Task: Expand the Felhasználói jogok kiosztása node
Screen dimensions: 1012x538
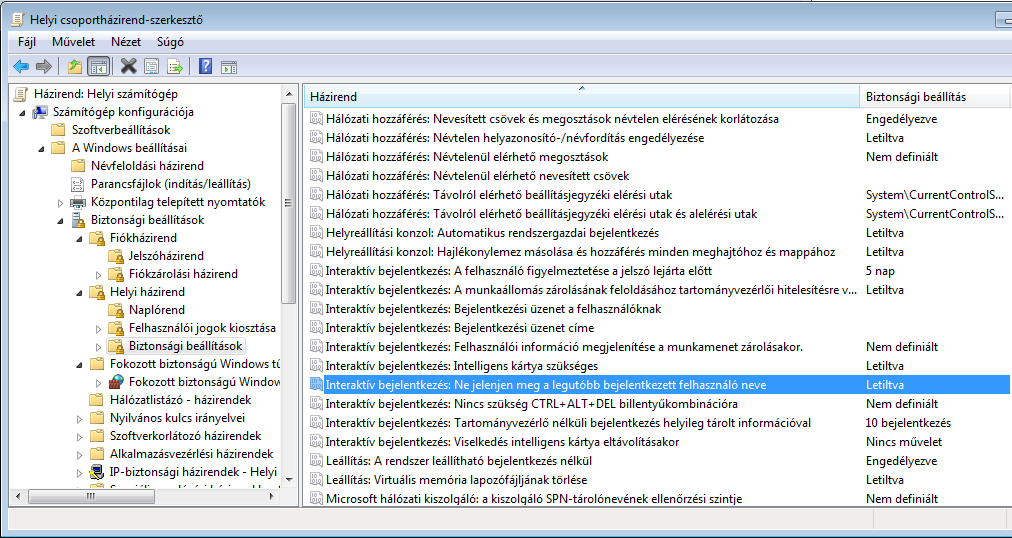Action: (x=99, y=328)
